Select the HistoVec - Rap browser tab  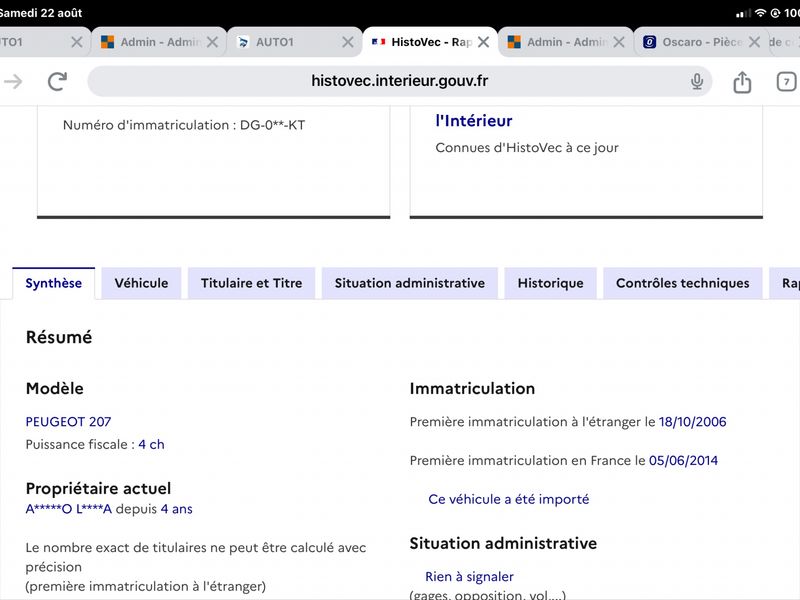click(x=430, y=42)
